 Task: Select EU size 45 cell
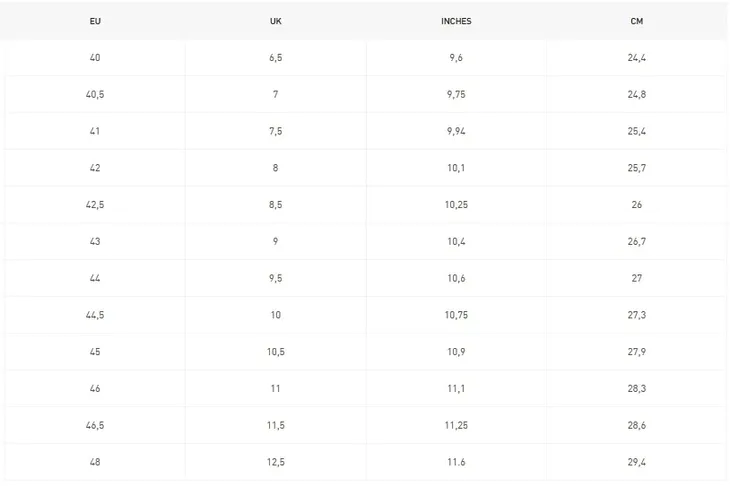95,352
